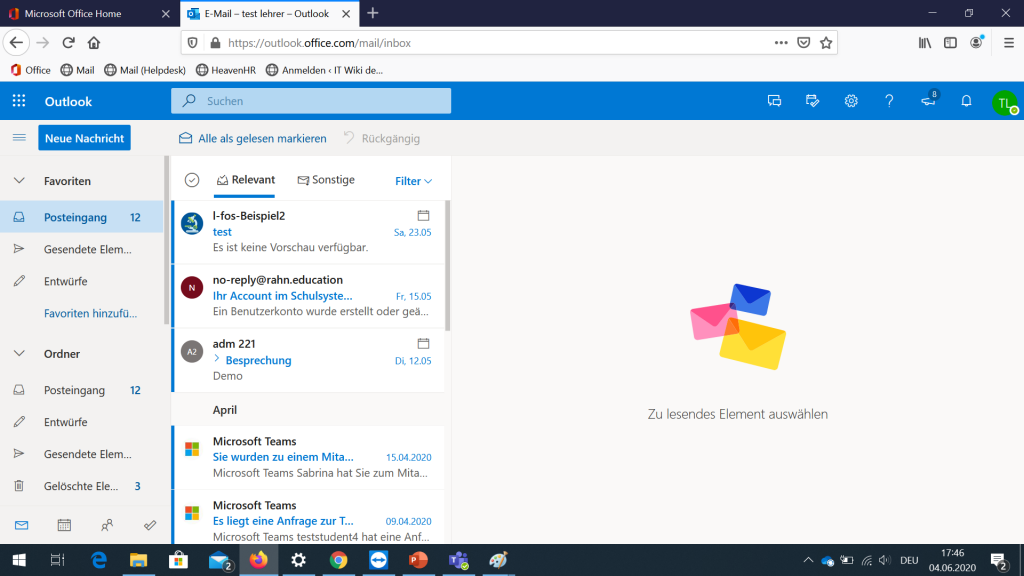Bookmark this page with the star

tap(826, 43)
